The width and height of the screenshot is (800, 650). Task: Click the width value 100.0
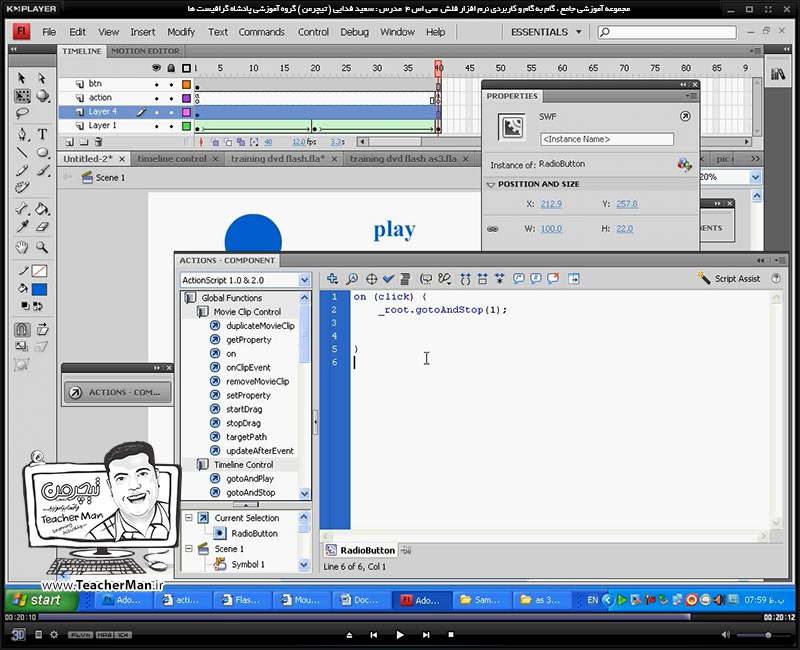point(552,229)
